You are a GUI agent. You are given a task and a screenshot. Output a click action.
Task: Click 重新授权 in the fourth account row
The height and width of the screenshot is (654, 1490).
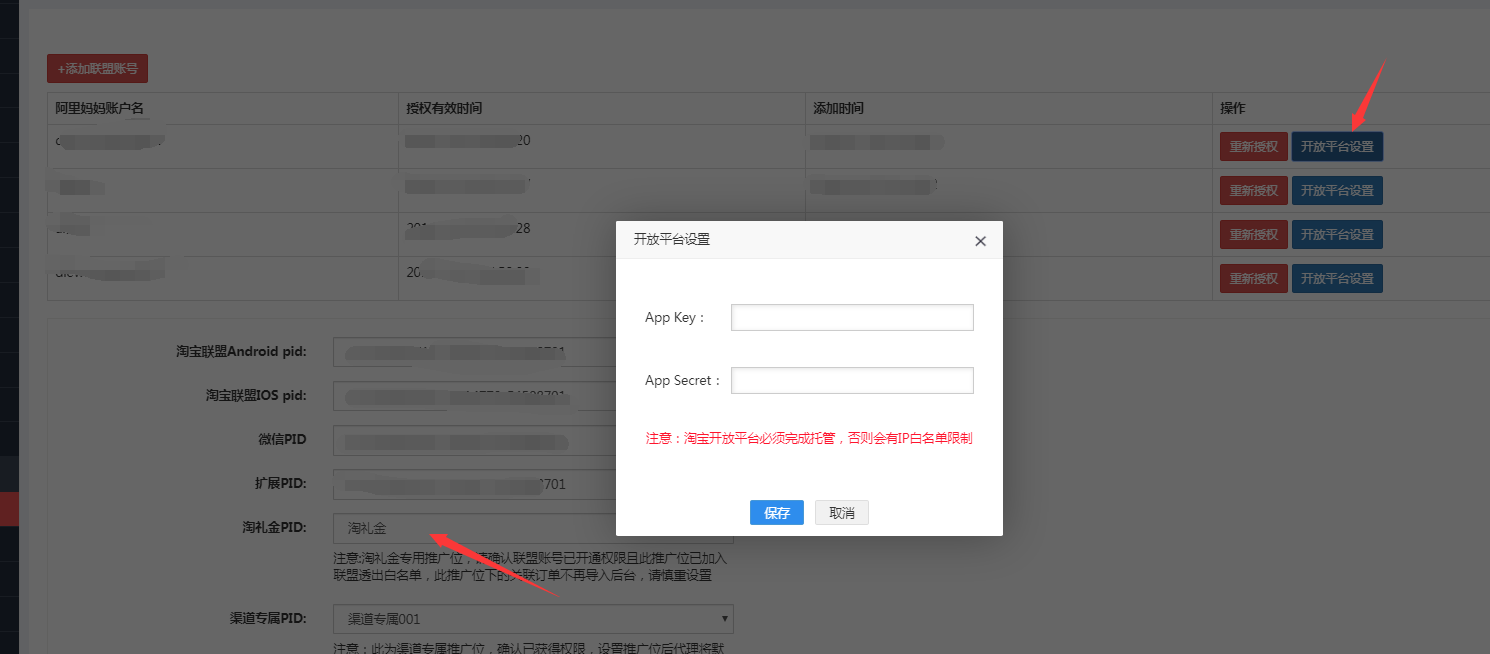(1254, 279)
